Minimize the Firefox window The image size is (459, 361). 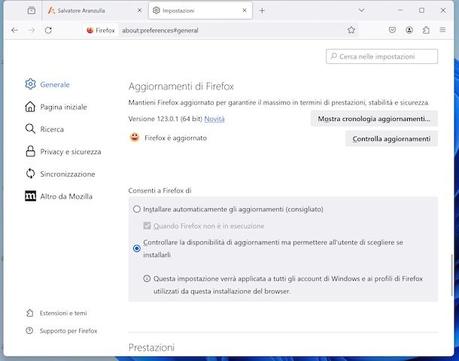(x=400, y=11)
